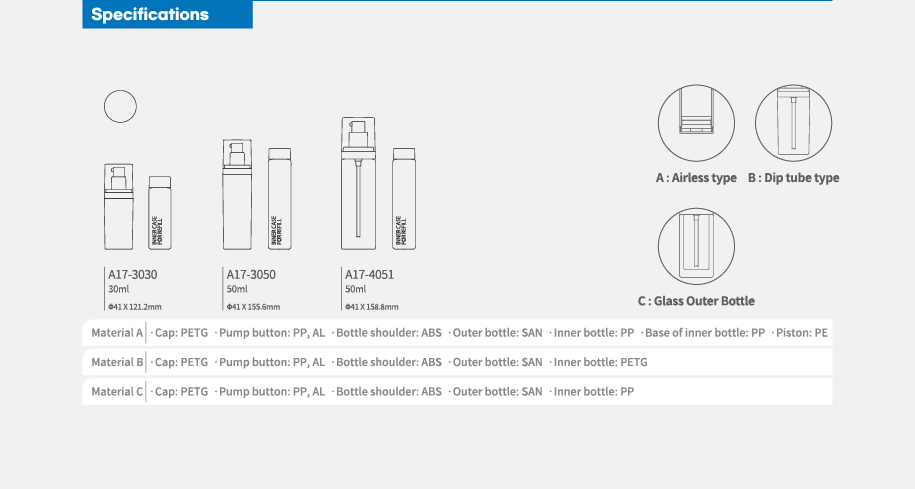Screen dimensions: 915x489
Task: Click the Specifications header tab
Action: [167, 14]
